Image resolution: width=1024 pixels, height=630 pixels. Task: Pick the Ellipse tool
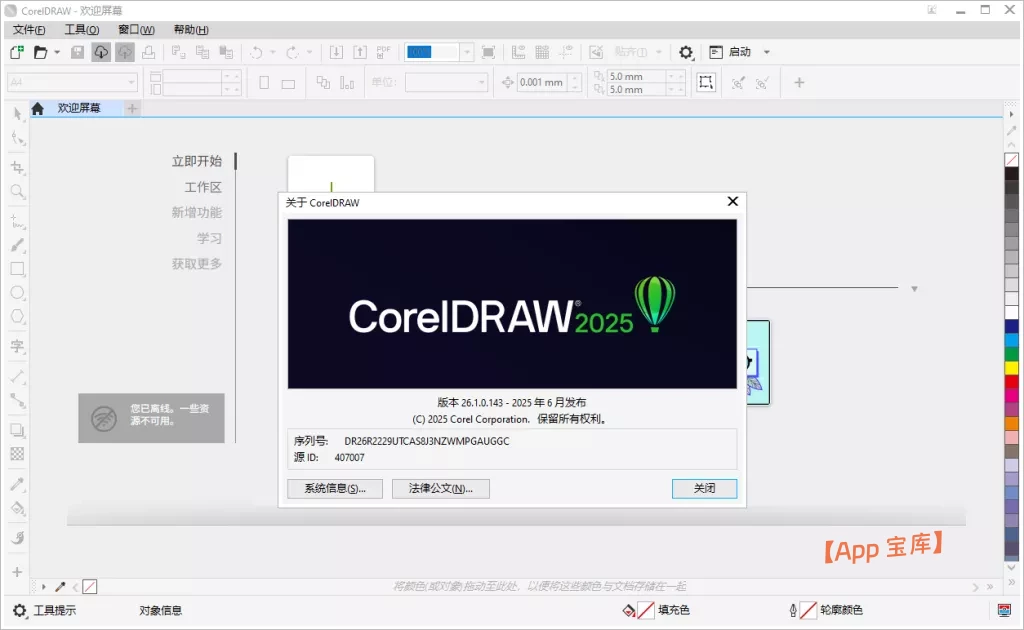pos(17,293)
